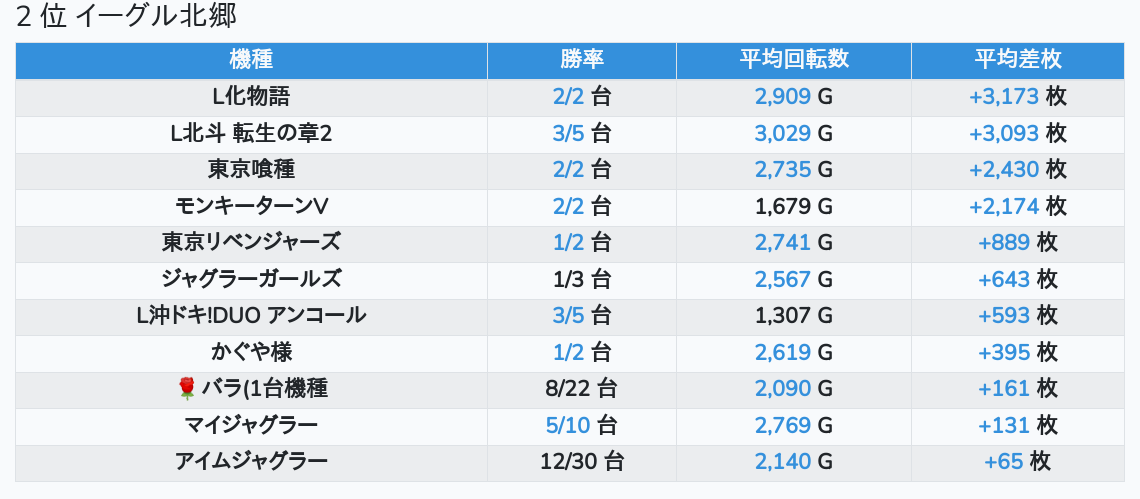Sort by the 勝率 column header

click(x=581, y=59)
